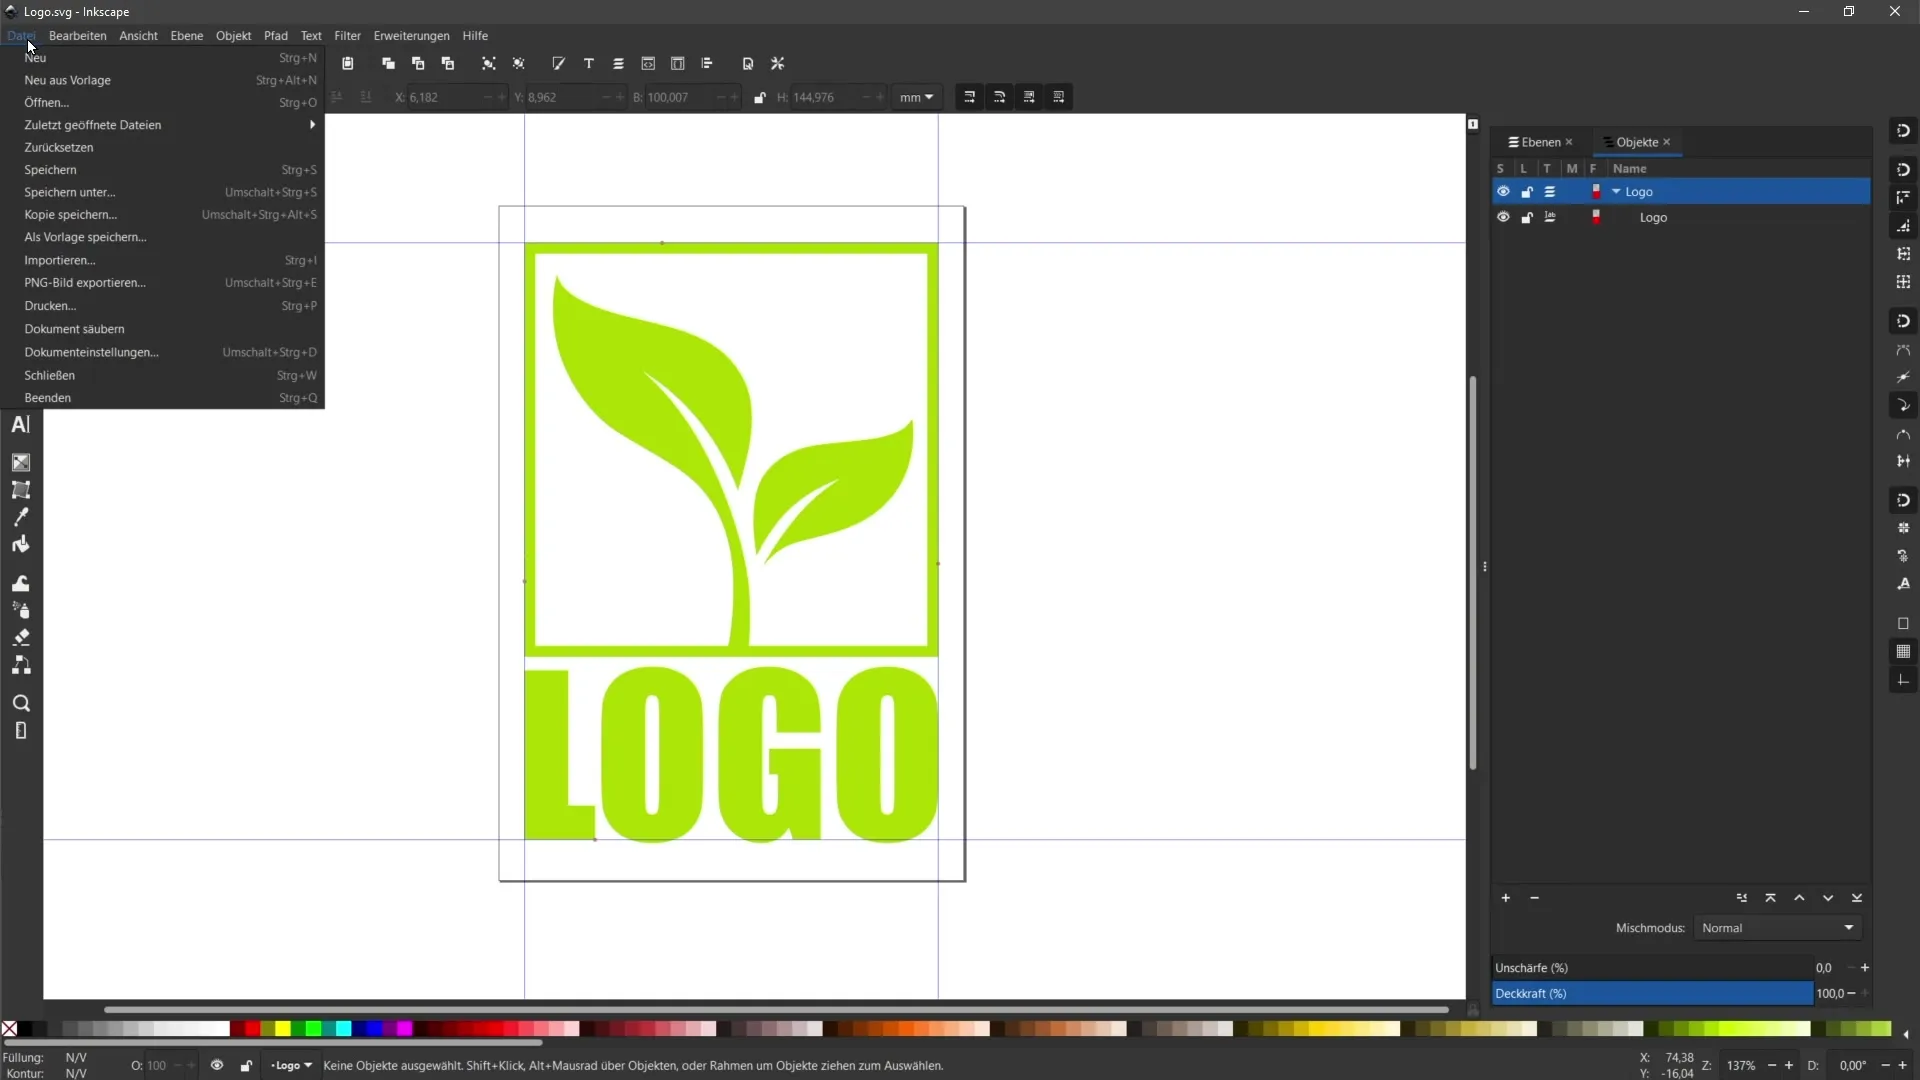The width and height of the screenshot is (1920, 1080).
Task: Click the Dropper/Eyedropper tool
Action: pos(20,517)
